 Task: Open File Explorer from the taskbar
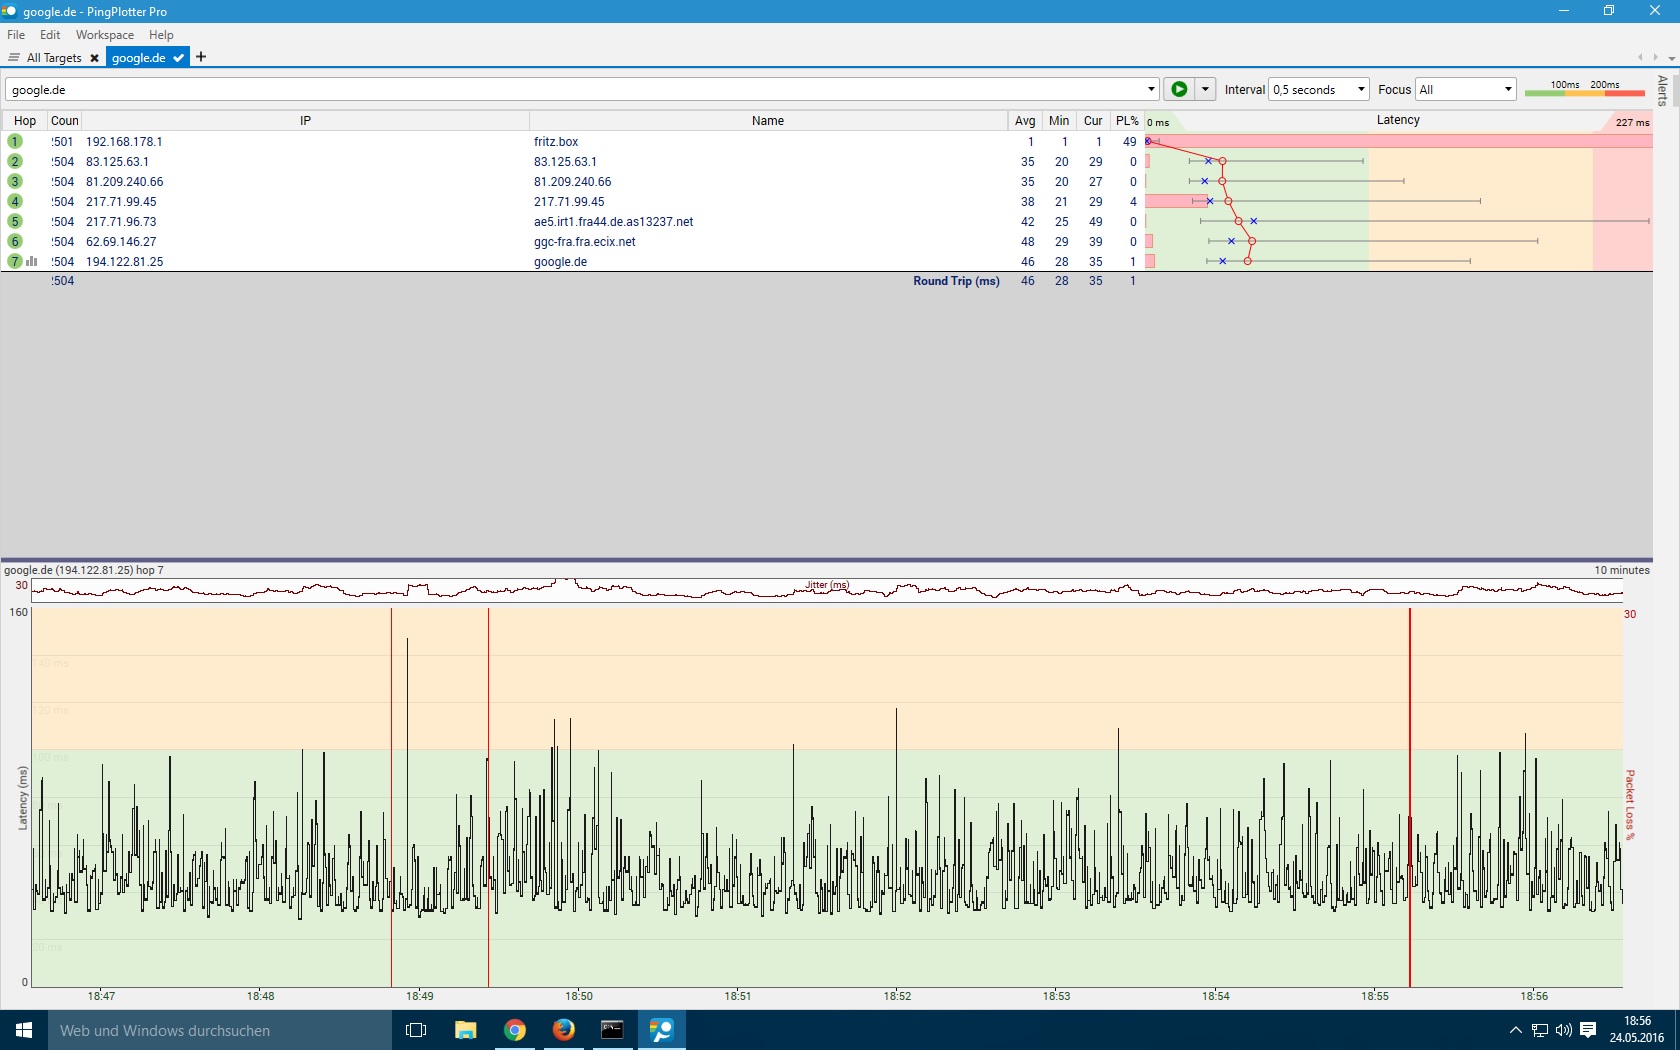(x=466, y=1030)
